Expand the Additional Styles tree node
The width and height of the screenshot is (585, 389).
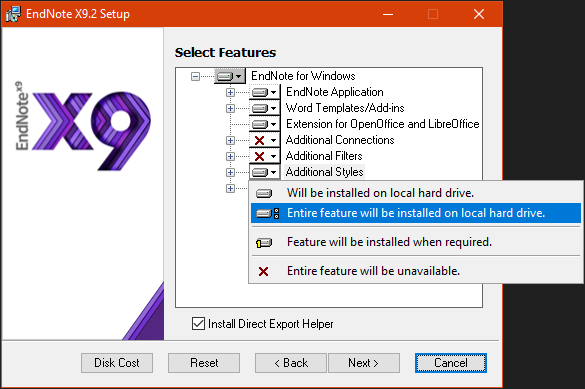(x=230, y=173)
